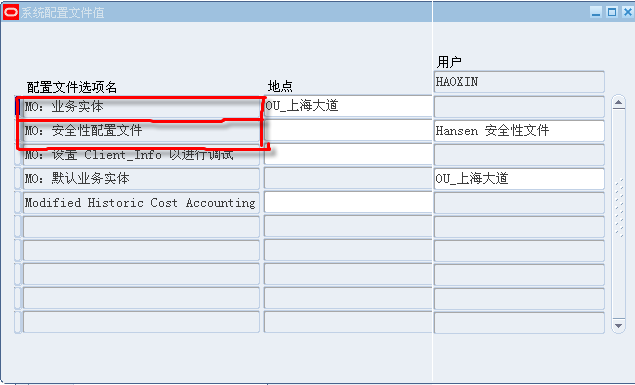This screenshot has width=635, height=385.
Task: Click site field for Client_Info row
Action: pyautogui.click(x=348, y=155)
